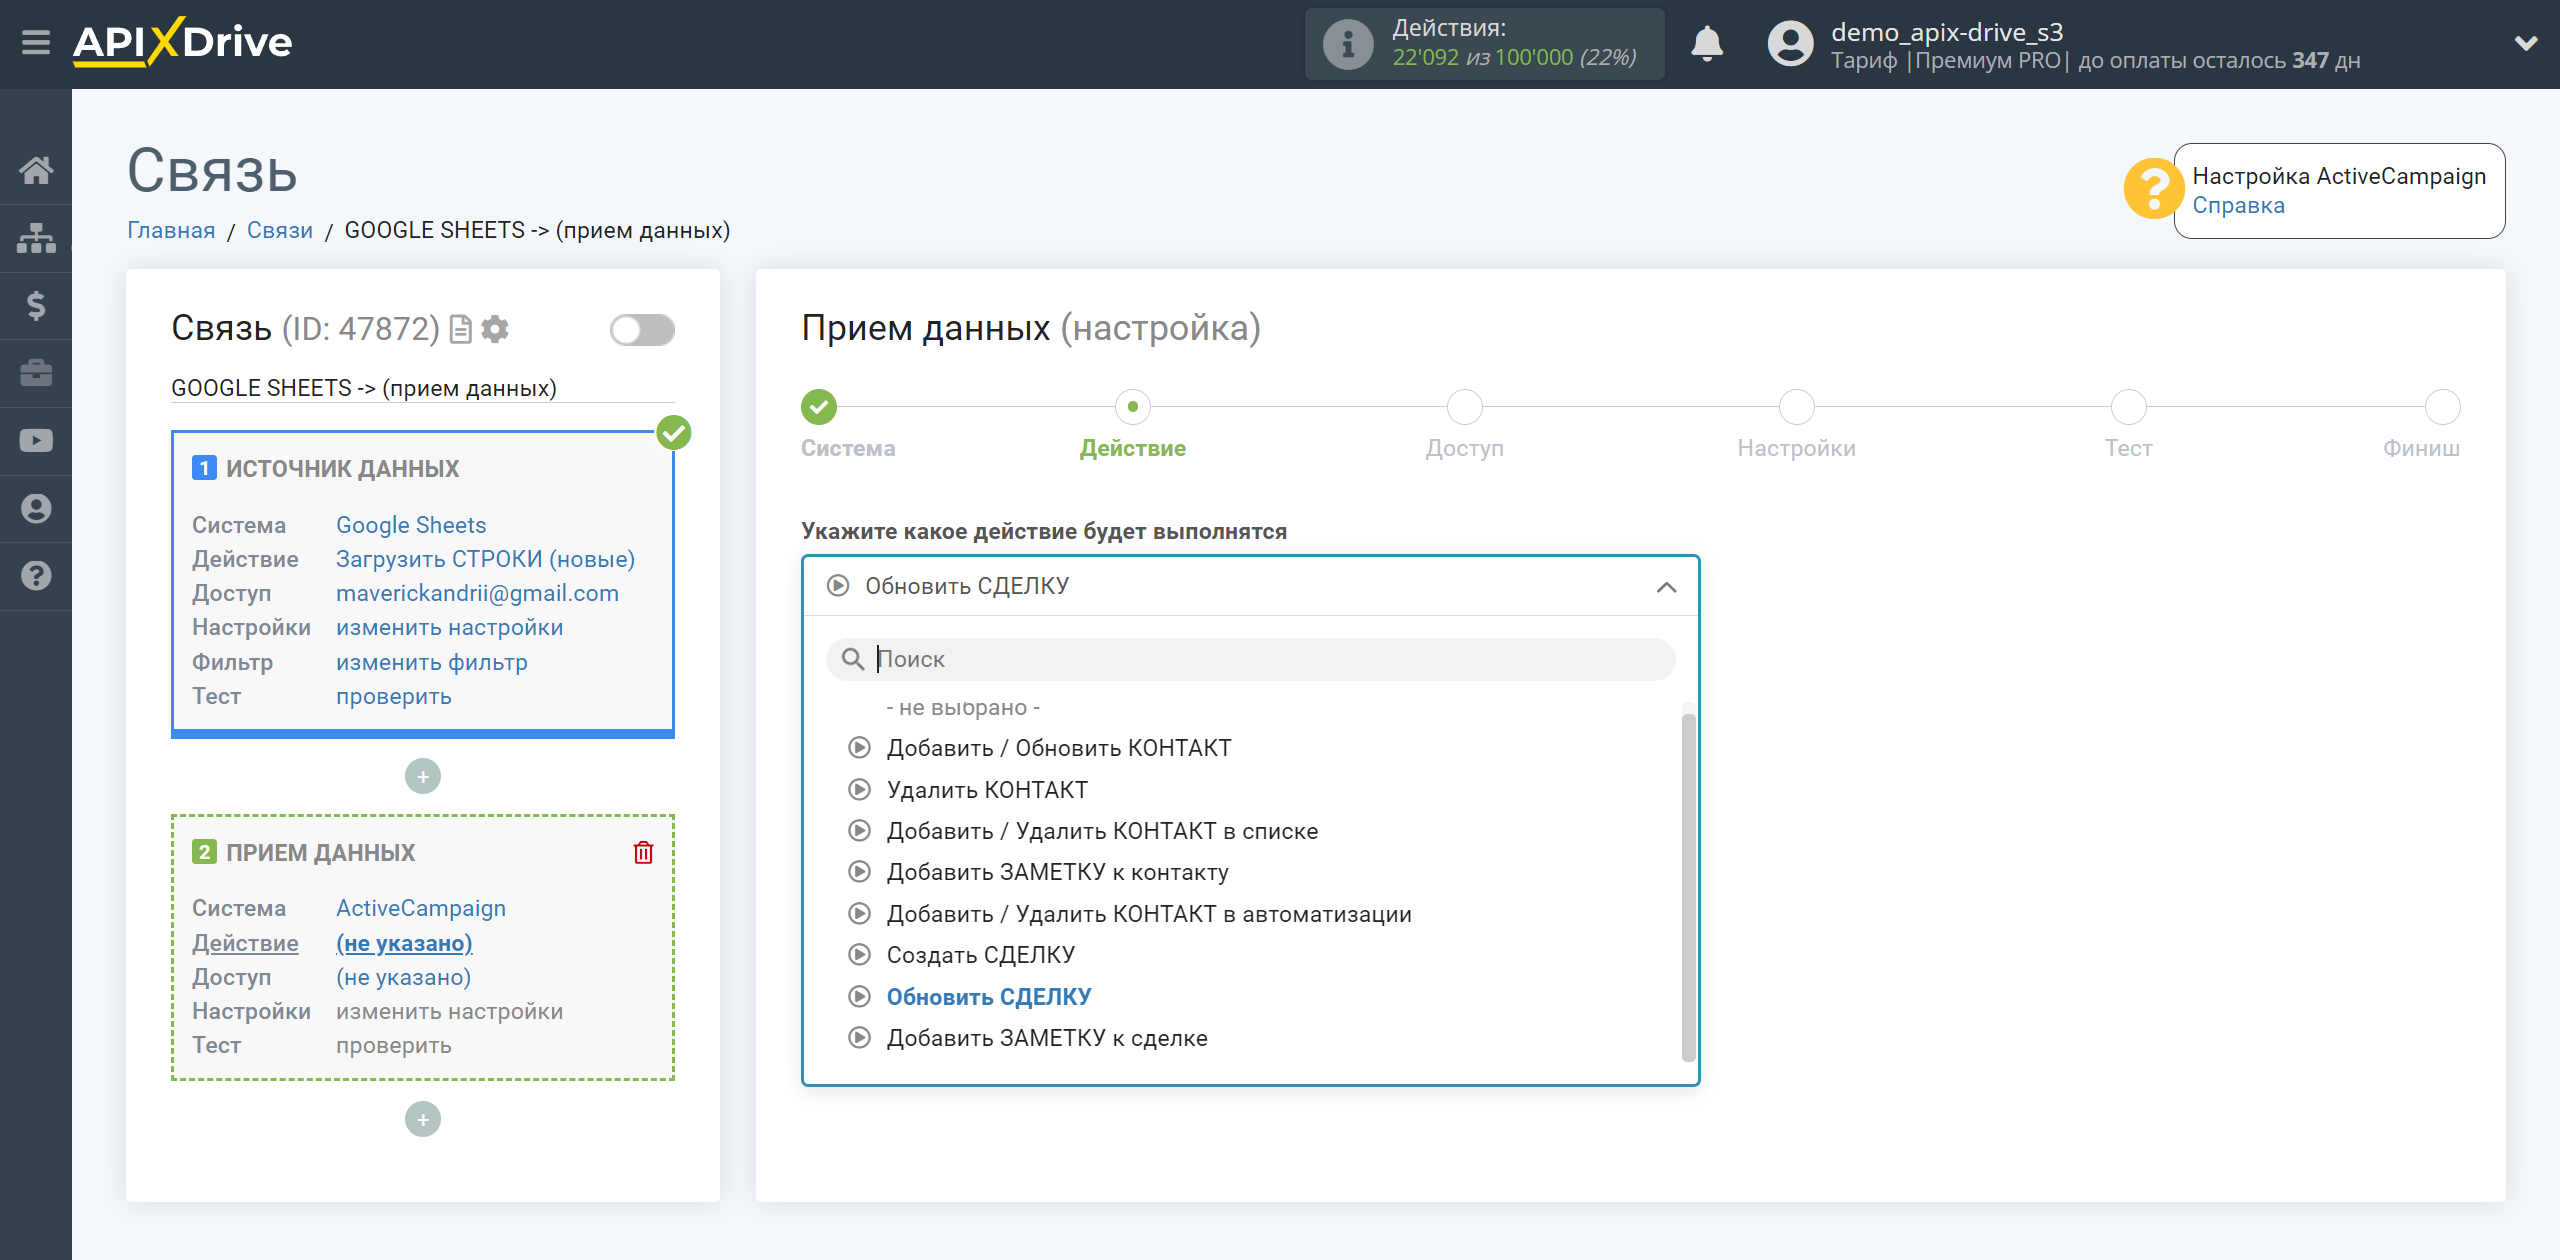The image size is (2560, 1260).
Task: Focus the Поиск search field
Action: pos(1250,659)
